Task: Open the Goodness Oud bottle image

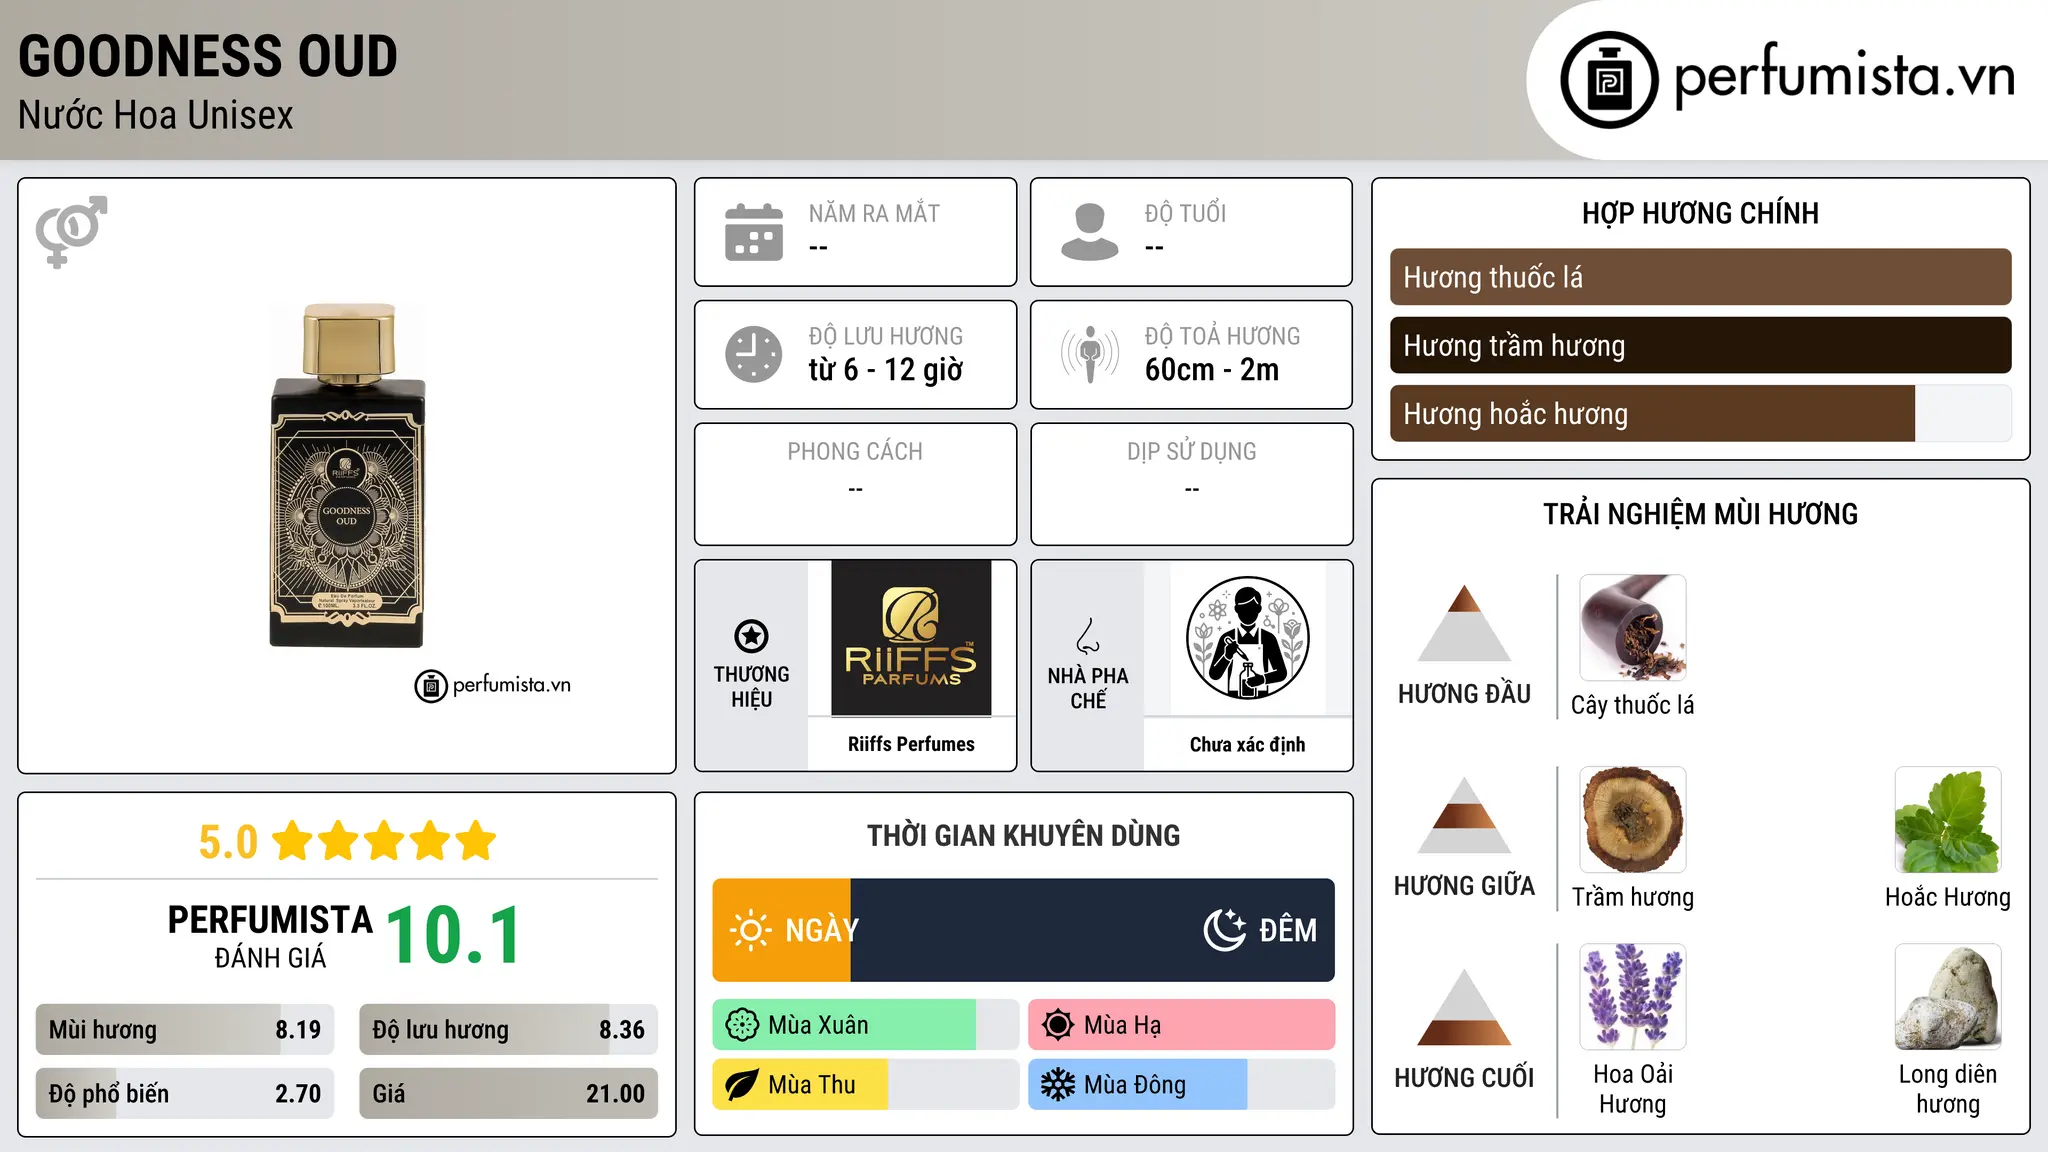Action: (347, 476)
